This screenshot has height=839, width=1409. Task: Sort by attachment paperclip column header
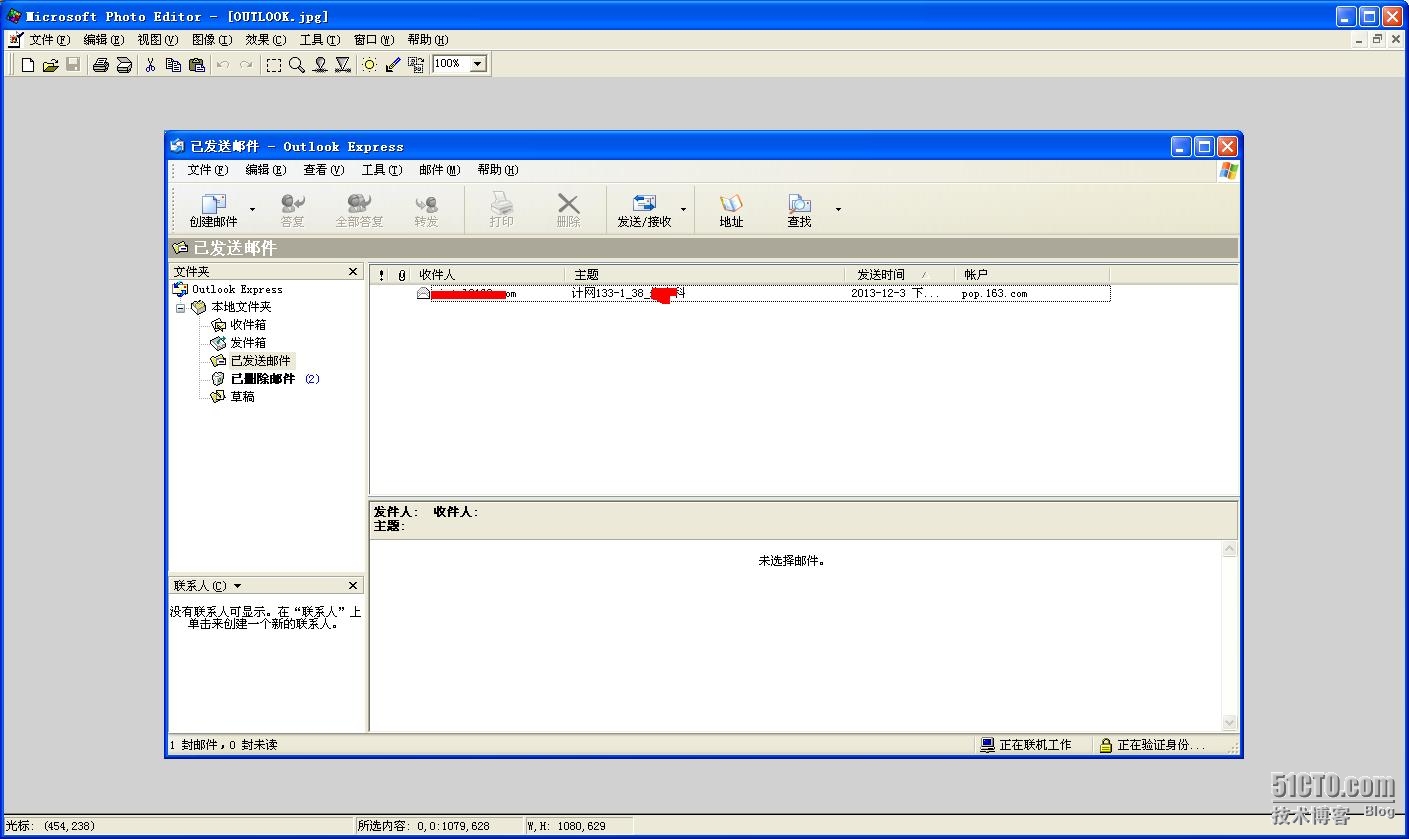(x=402, y=275)
